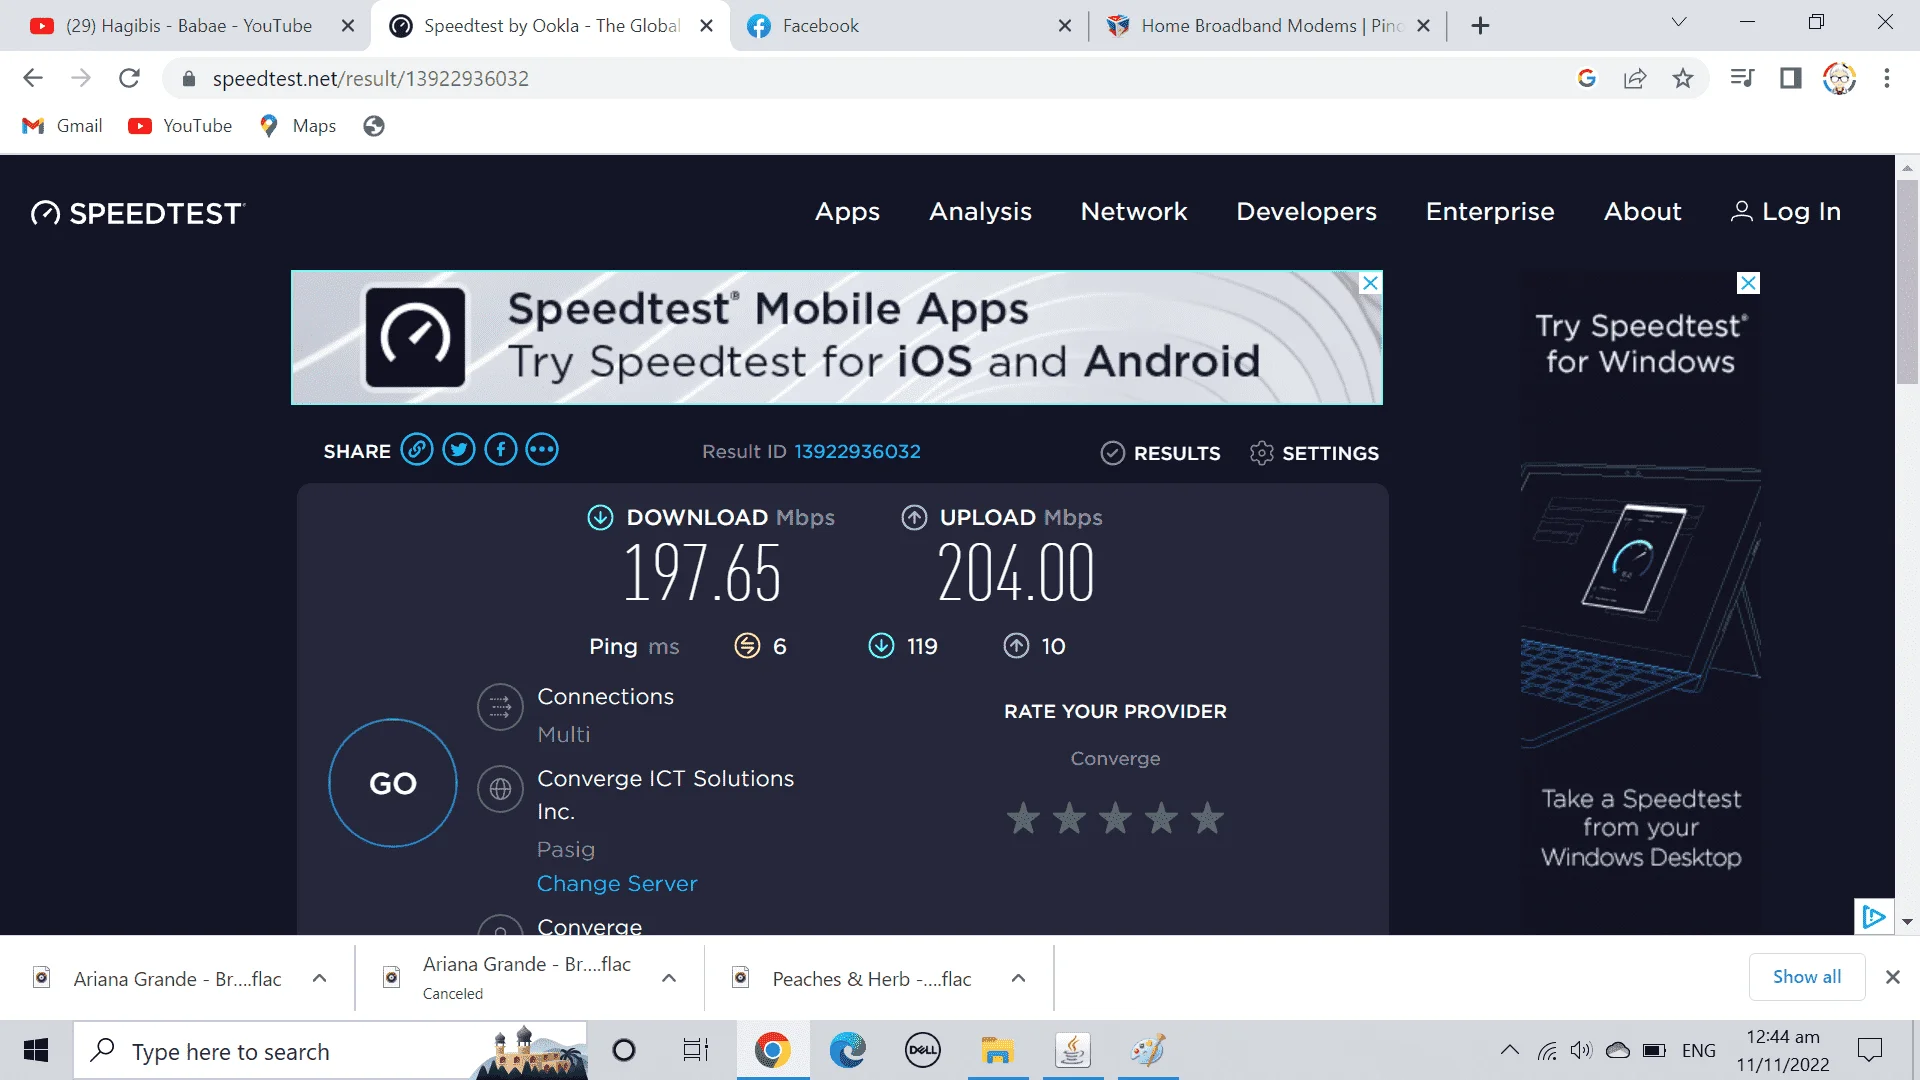The height and width of the screenshot is (1080, 1920).
Task: Open Chrome tab search dropdown
Action: pyautogui.click(x=1679, y=22)
